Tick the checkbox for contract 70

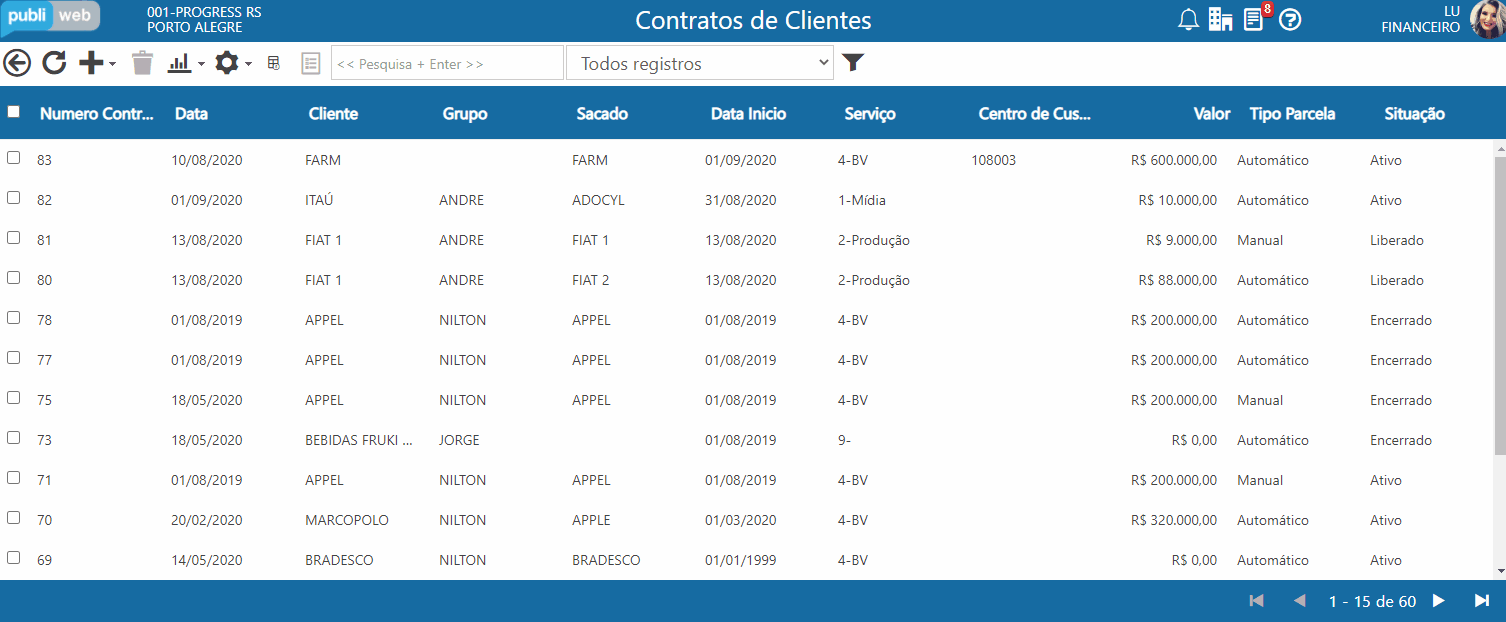point(13,518)
